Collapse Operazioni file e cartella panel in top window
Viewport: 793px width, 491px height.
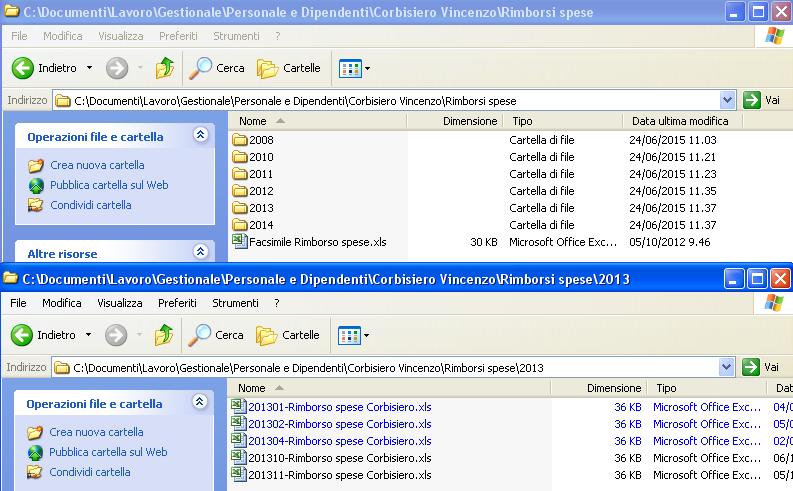pos(200,135)
